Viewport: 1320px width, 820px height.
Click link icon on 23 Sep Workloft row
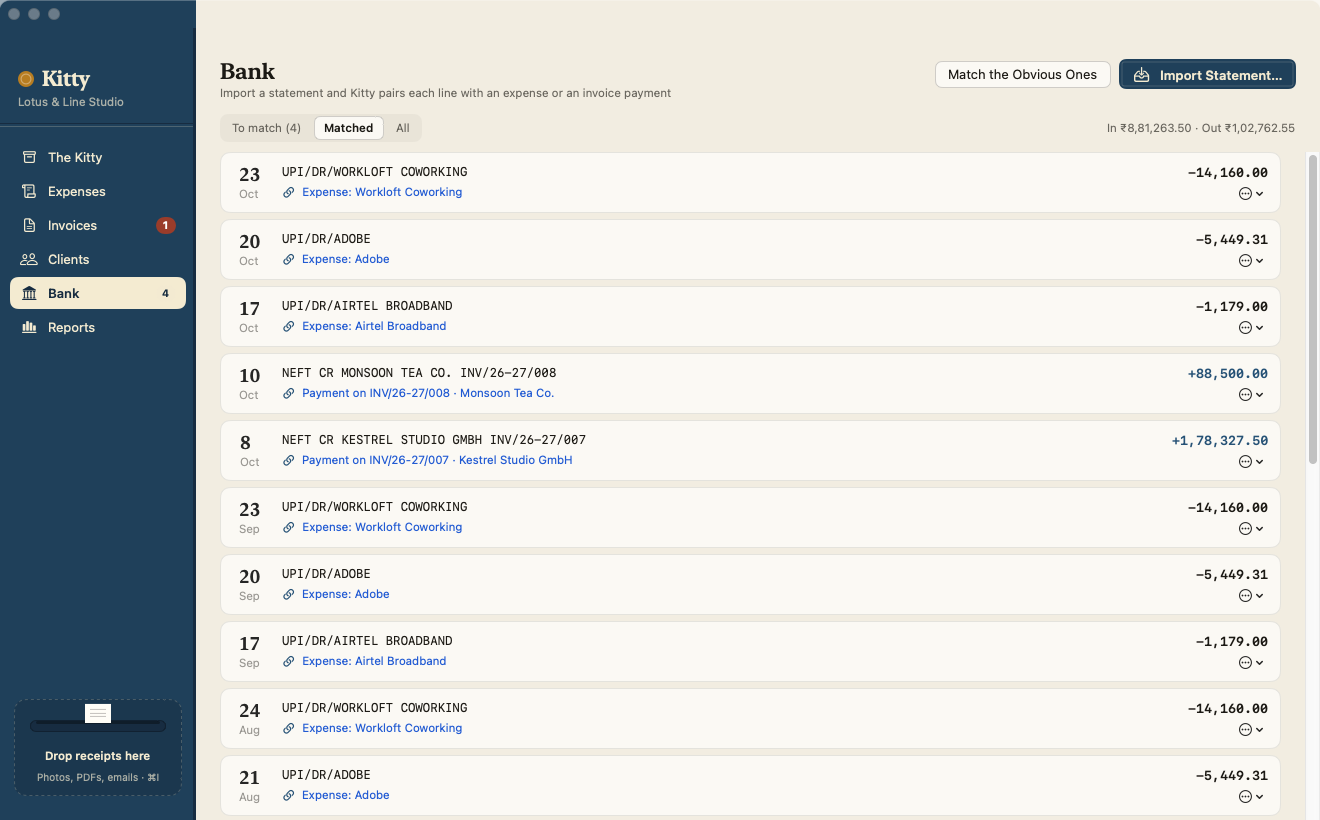pos(289,527)
